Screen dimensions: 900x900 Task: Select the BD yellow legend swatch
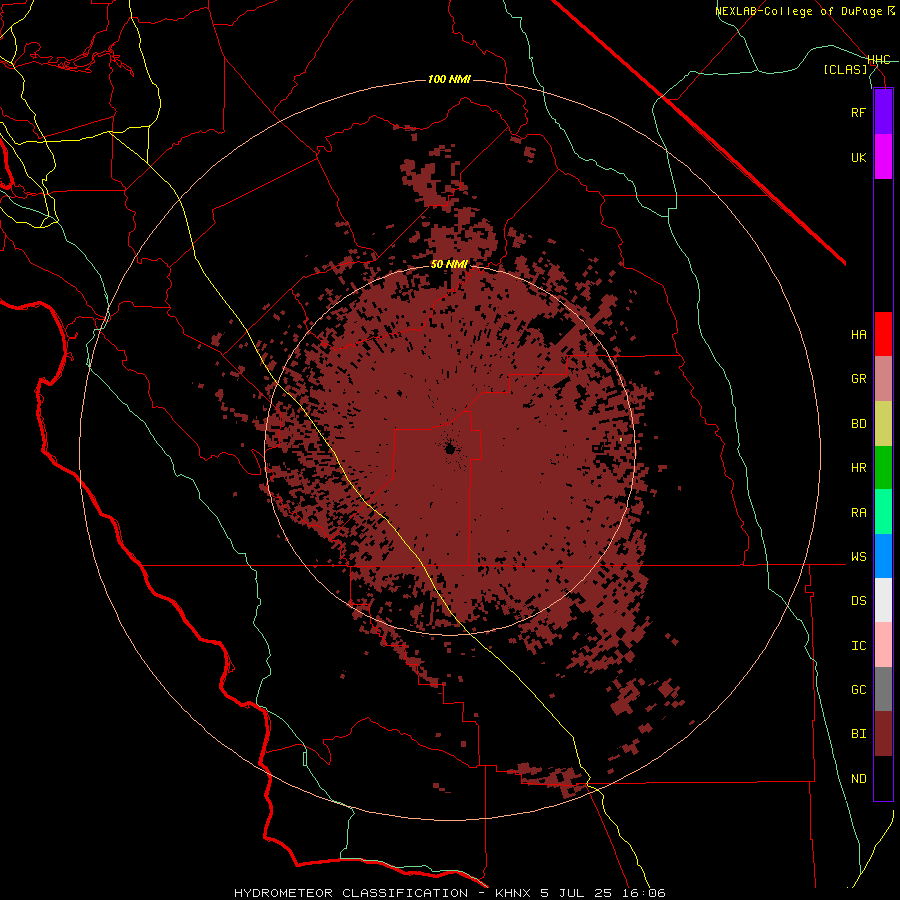(883, 424)
